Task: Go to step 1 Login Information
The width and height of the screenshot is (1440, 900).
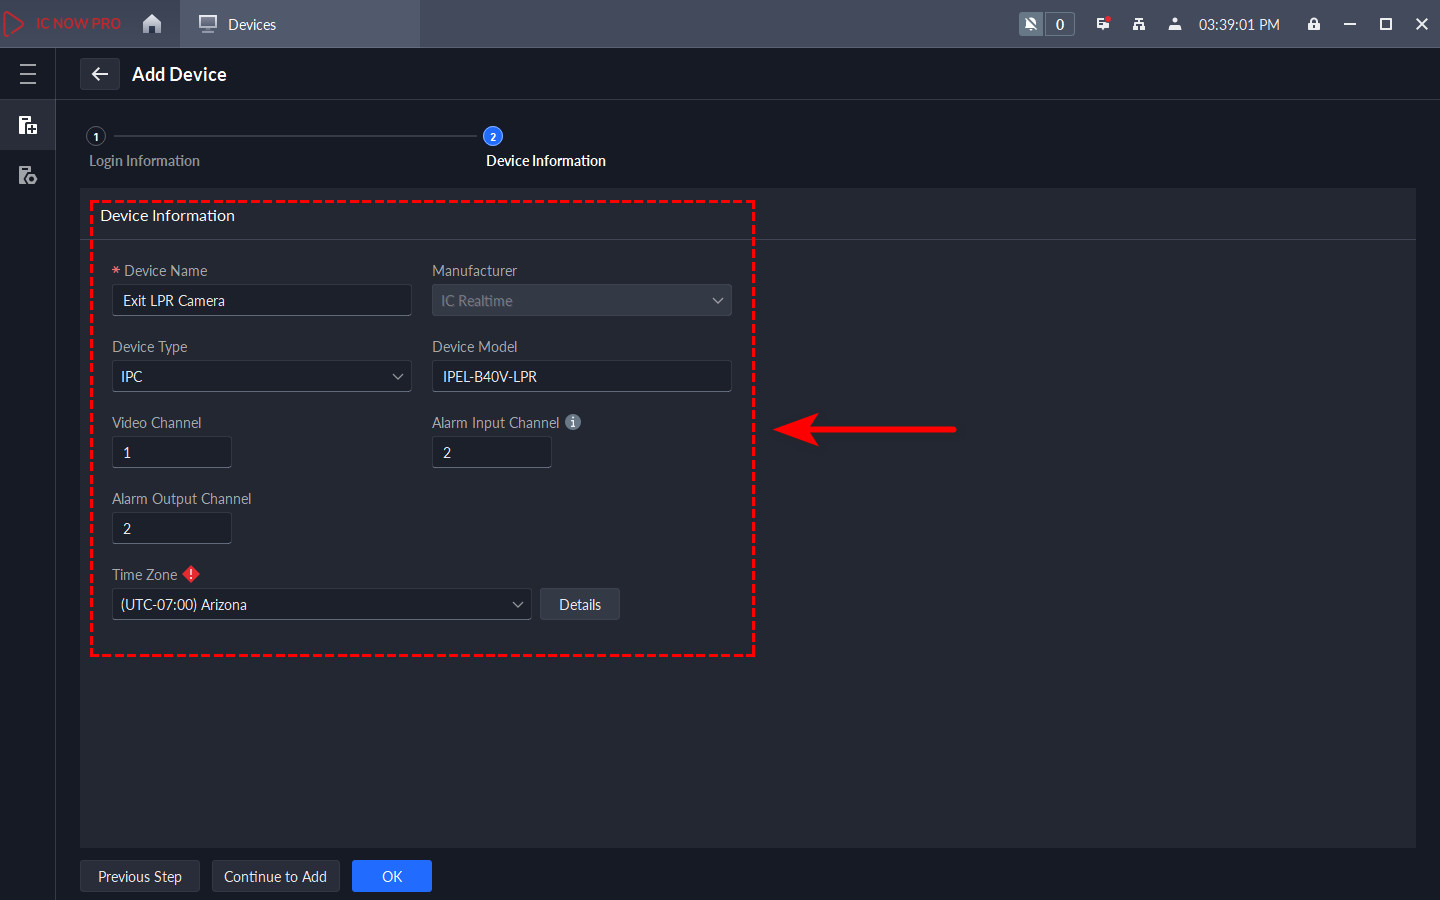Action: pyautogui.click(x=97, y=137)
